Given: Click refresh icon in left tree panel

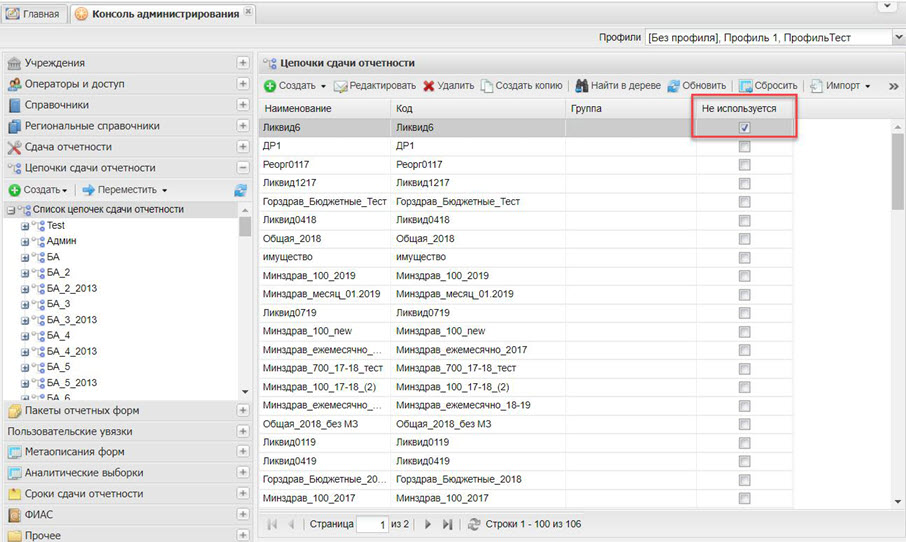Looking at the screenshot, I should pos(240,190).
